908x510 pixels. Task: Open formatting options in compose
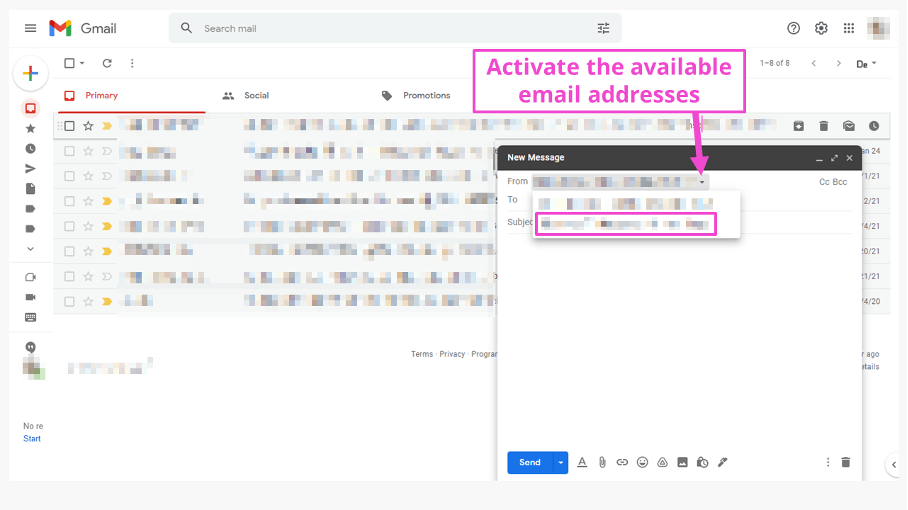tap(582, 462)
